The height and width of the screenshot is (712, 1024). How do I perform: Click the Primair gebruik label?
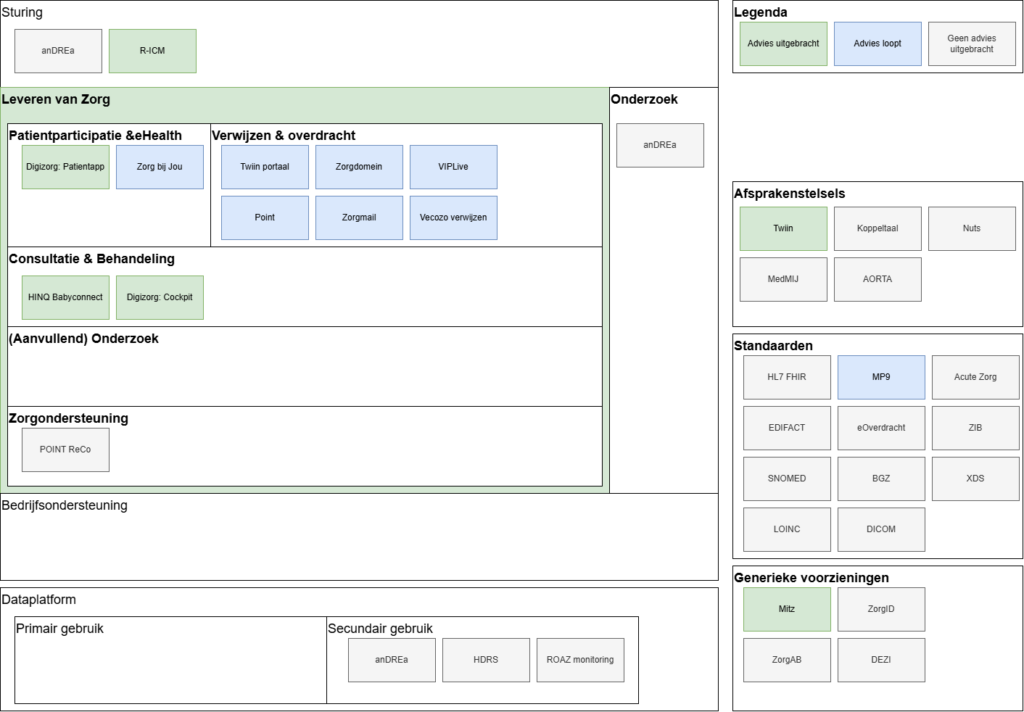[x=59, y=628]
